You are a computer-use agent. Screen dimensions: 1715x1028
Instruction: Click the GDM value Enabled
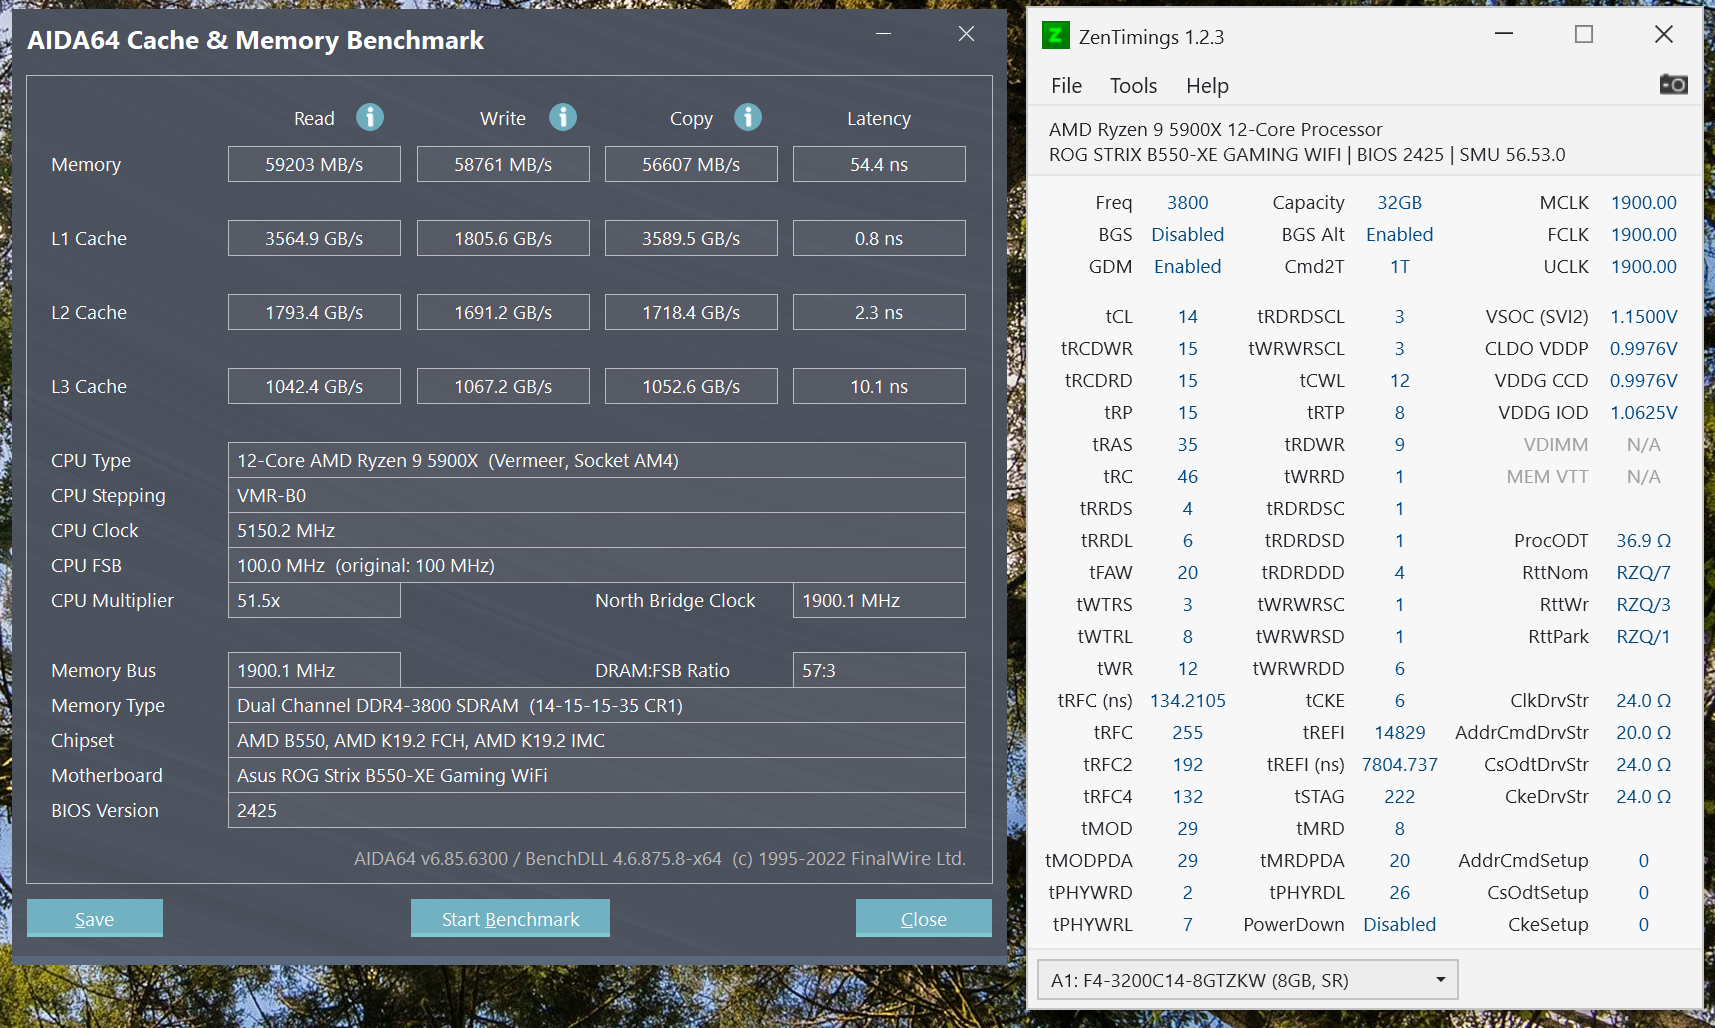(x=1187, y=266)
